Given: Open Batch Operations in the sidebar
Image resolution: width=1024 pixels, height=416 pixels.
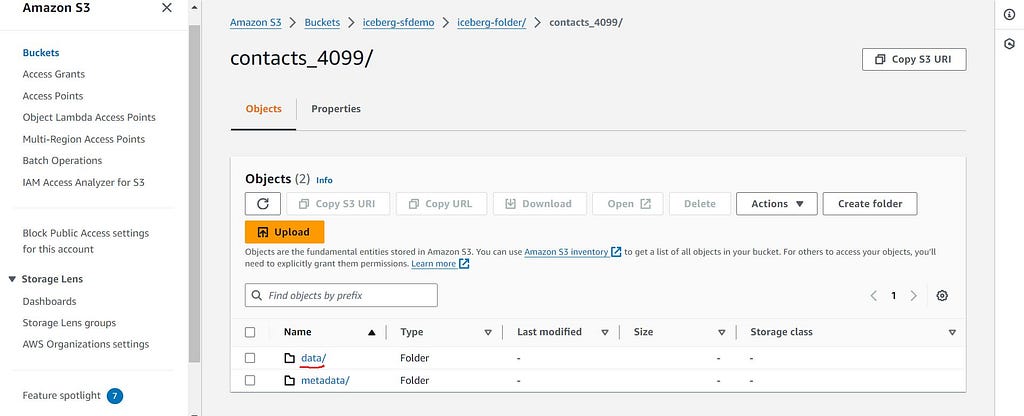Looking at the screenshot, I should coord(62,161).
